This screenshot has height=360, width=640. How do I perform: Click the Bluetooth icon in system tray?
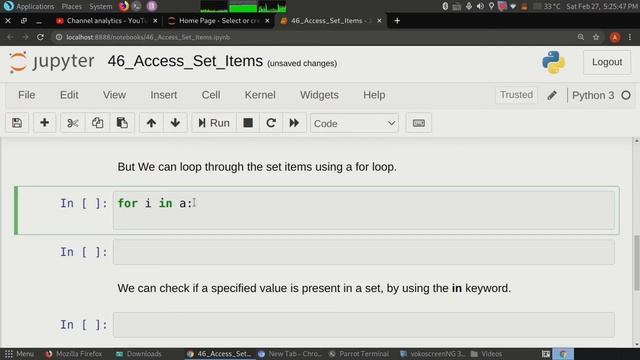point(445,6)
